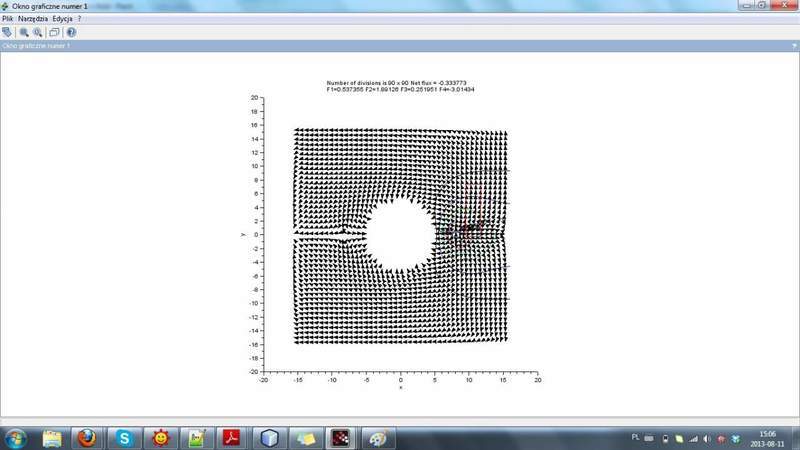Open the network signal tray icon

693,439
